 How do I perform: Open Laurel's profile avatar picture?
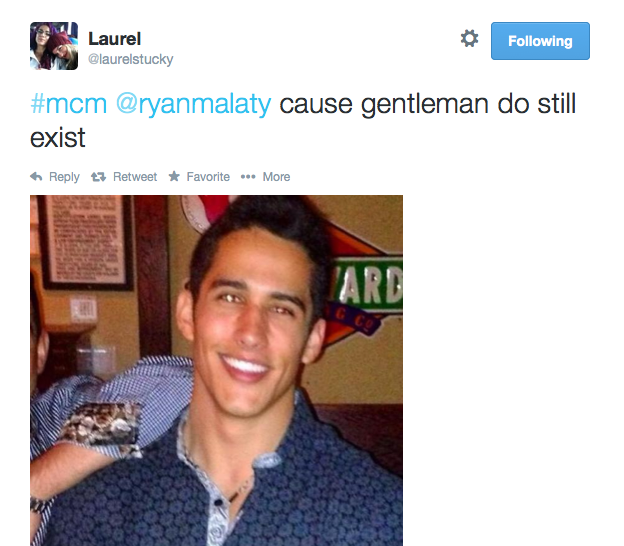pyautogui.click(x=54, y=46)
